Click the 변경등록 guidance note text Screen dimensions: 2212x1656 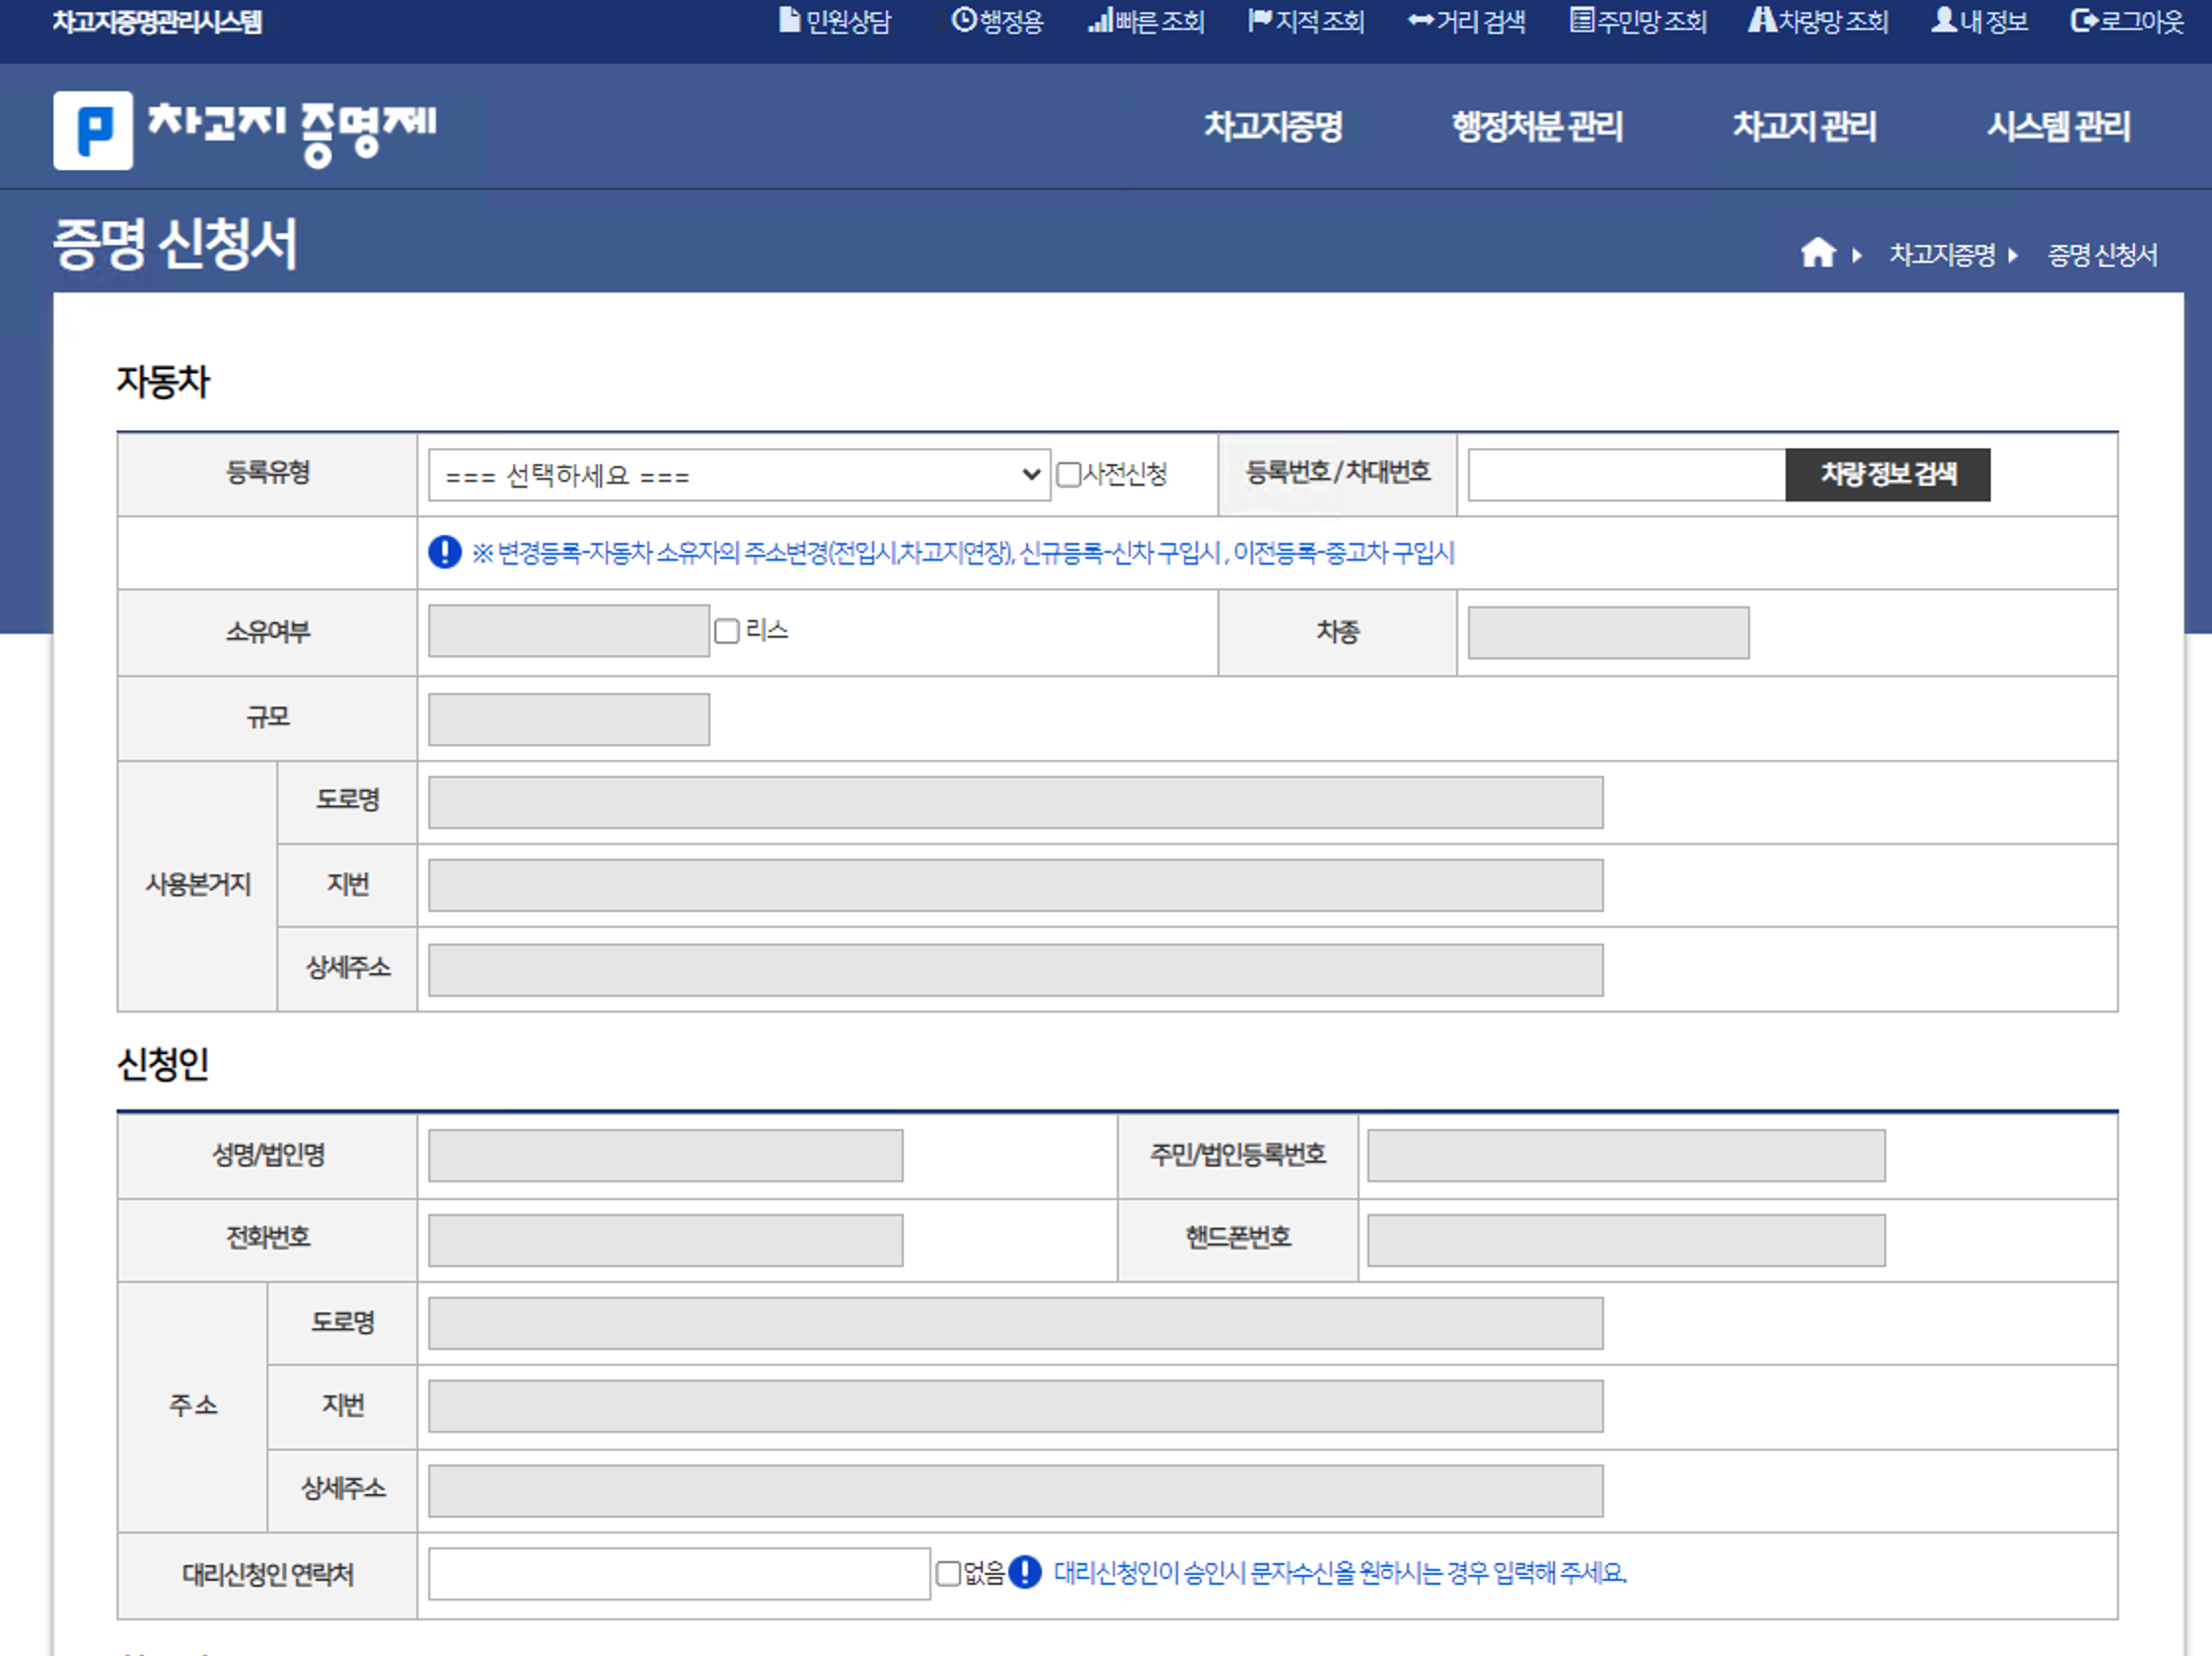[x=963, y=553]
